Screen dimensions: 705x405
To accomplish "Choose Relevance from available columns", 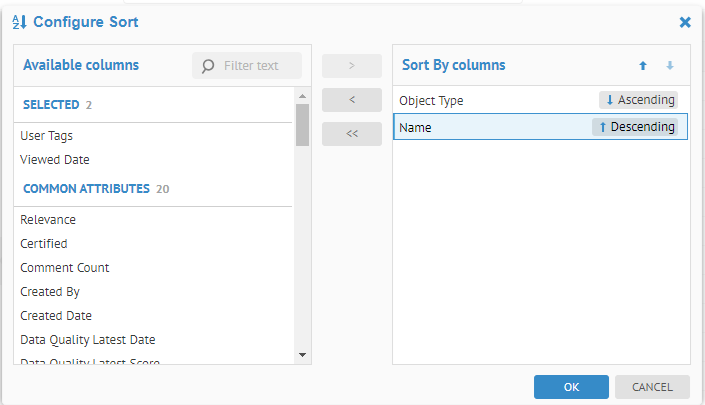I will click(48, 220).
